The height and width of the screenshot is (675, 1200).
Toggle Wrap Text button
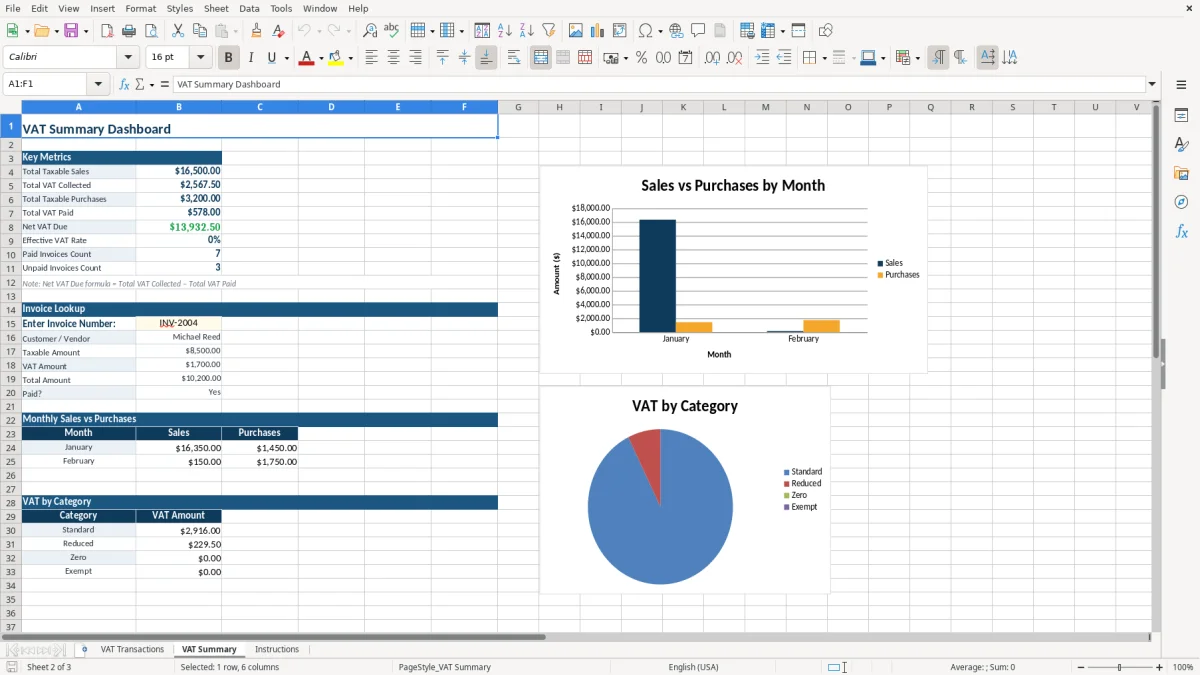(x=514, y=58)
